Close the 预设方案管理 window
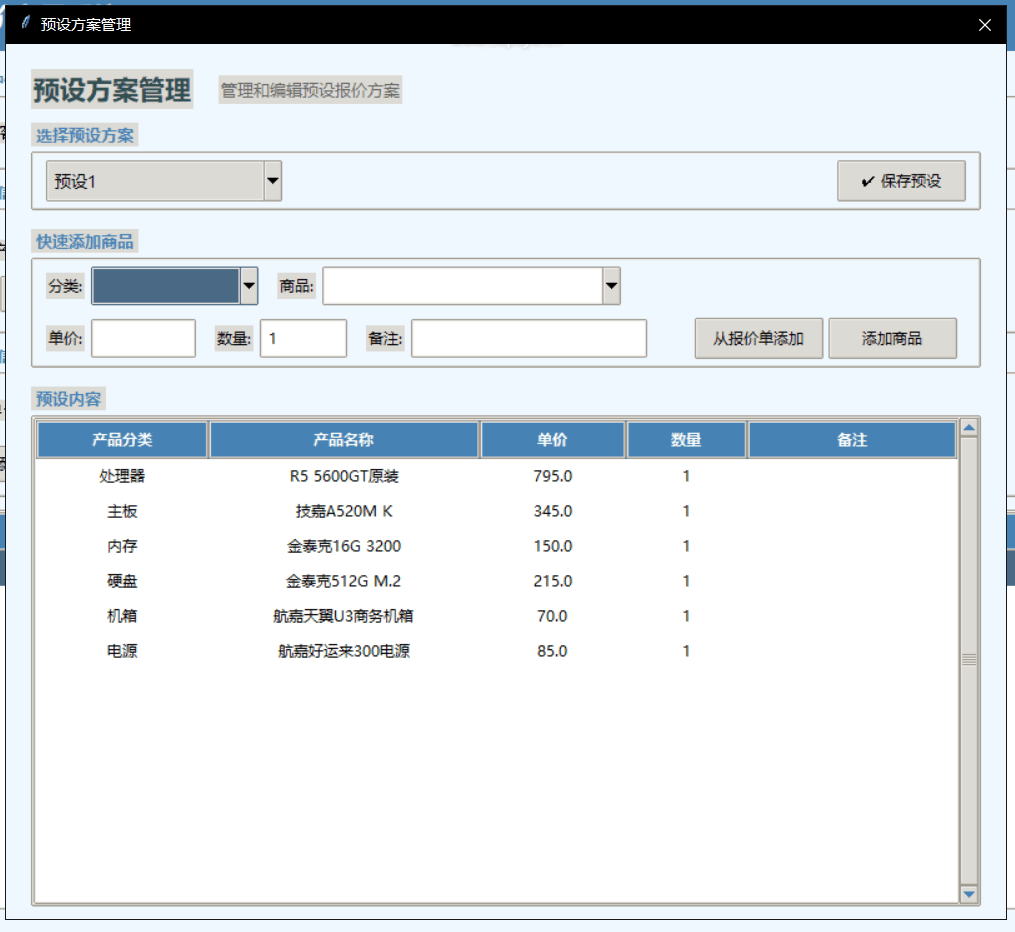 tap(985, 25)
